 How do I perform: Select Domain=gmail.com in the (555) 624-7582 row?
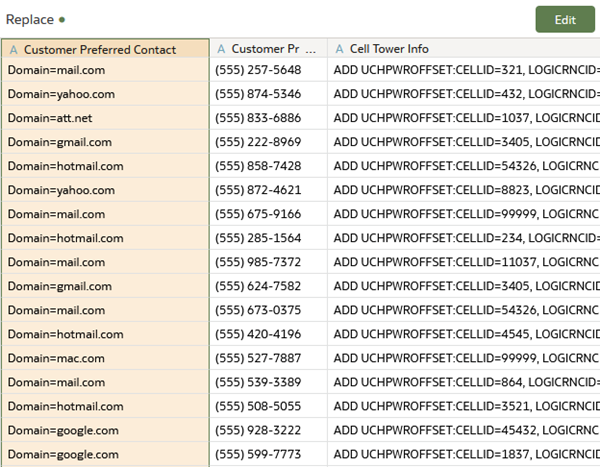click(105, 286)
